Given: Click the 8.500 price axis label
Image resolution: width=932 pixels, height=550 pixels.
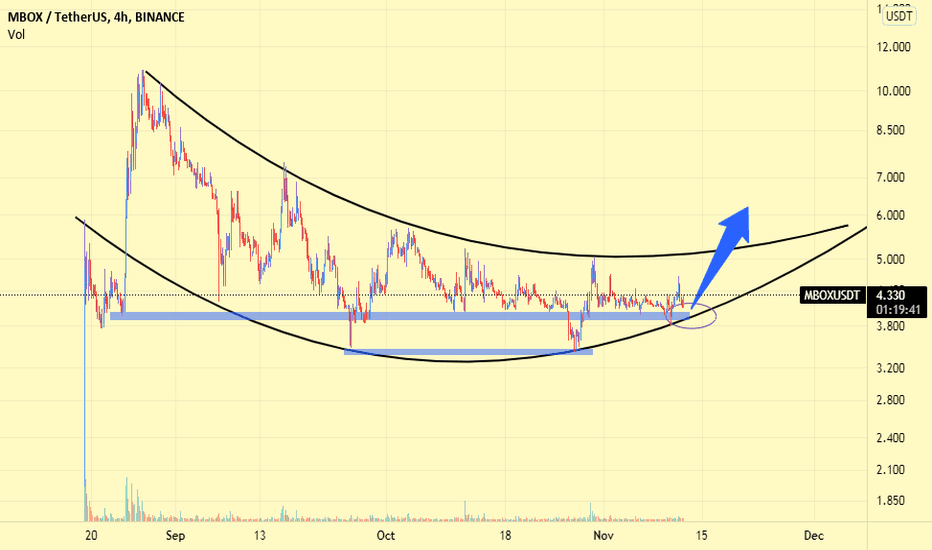Looking at the screenshot, I should [890, 130].
